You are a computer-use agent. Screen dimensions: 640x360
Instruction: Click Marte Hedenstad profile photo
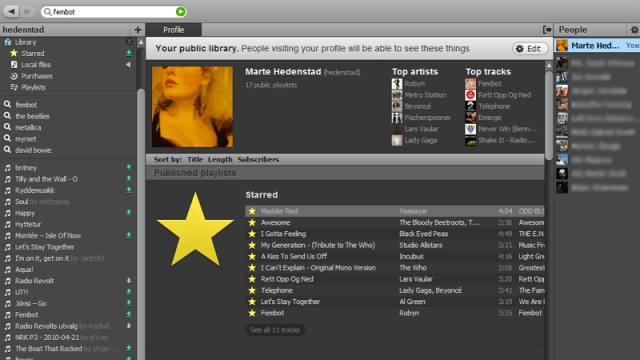[x=192, y=107]
